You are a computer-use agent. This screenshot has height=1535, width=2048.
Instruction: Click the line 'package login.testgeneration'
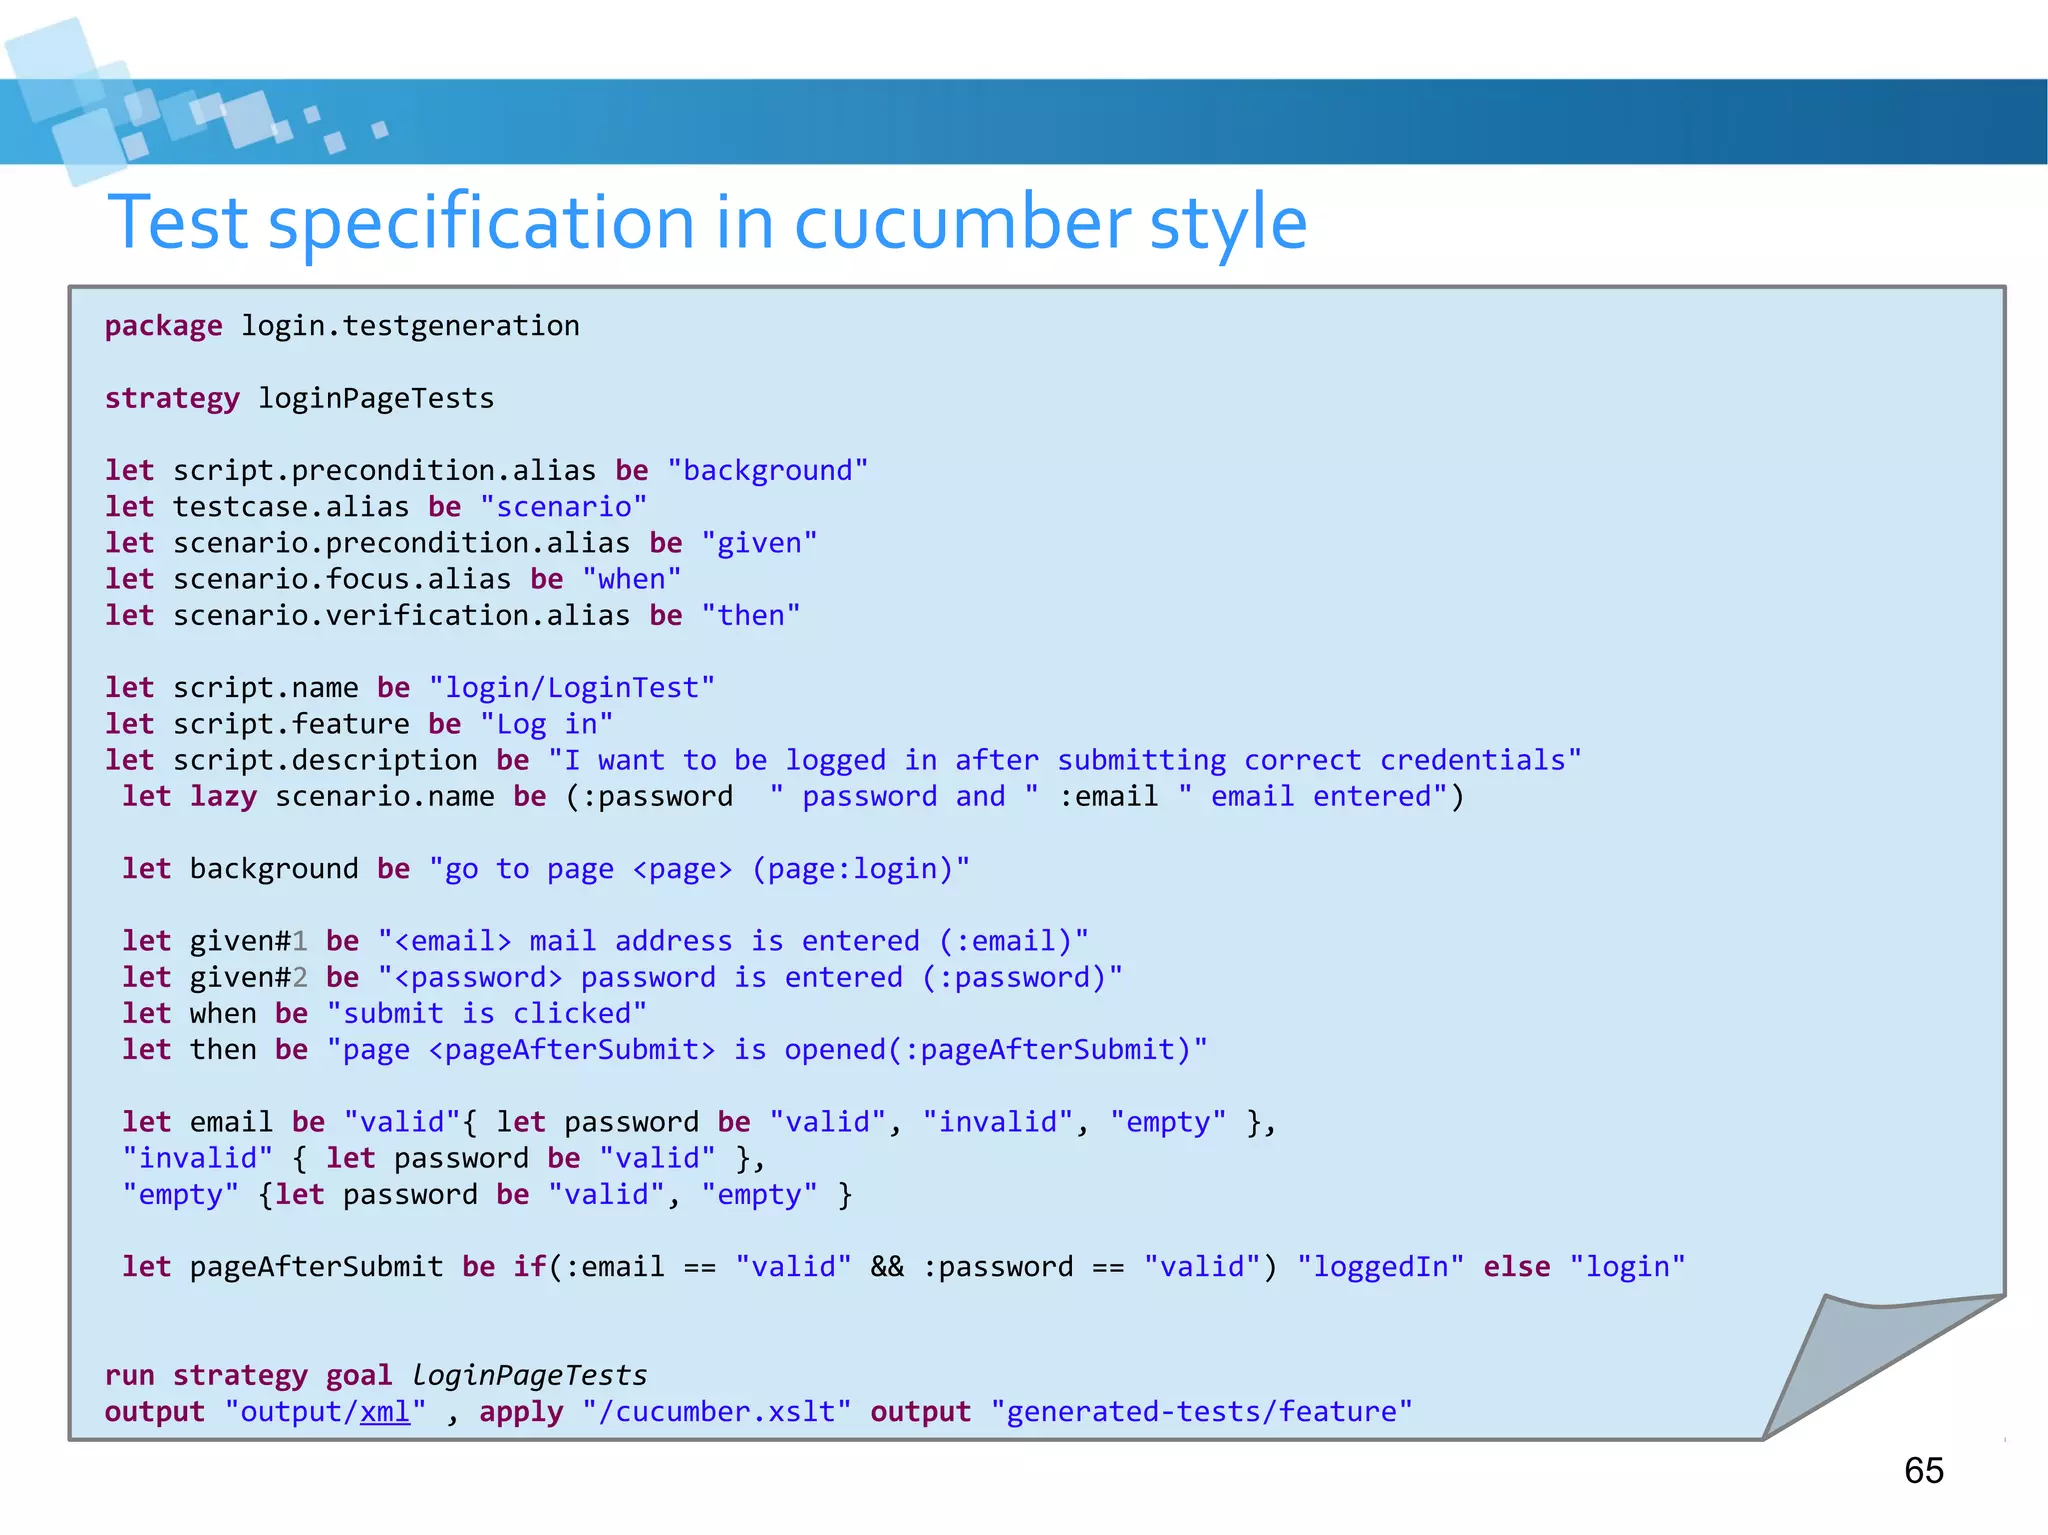pyautogui.click(x=342, y=327)
